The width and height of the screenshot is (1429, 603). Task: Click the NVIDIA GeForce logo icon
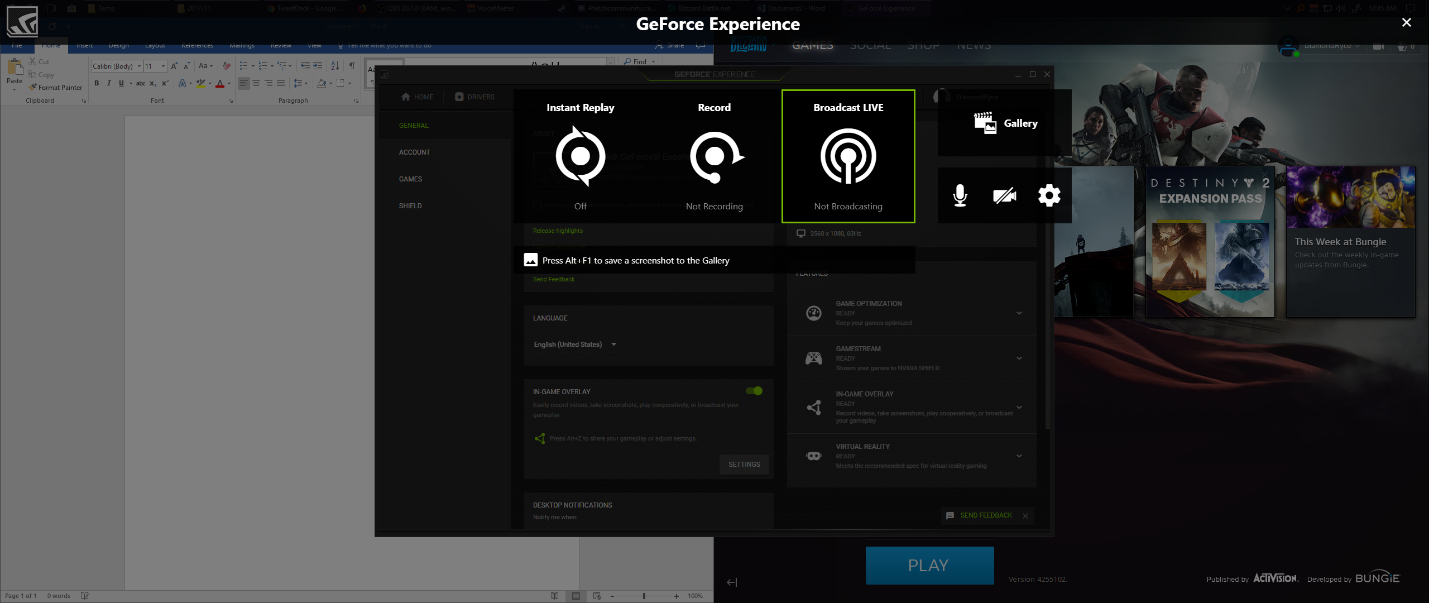coord(22,21)
